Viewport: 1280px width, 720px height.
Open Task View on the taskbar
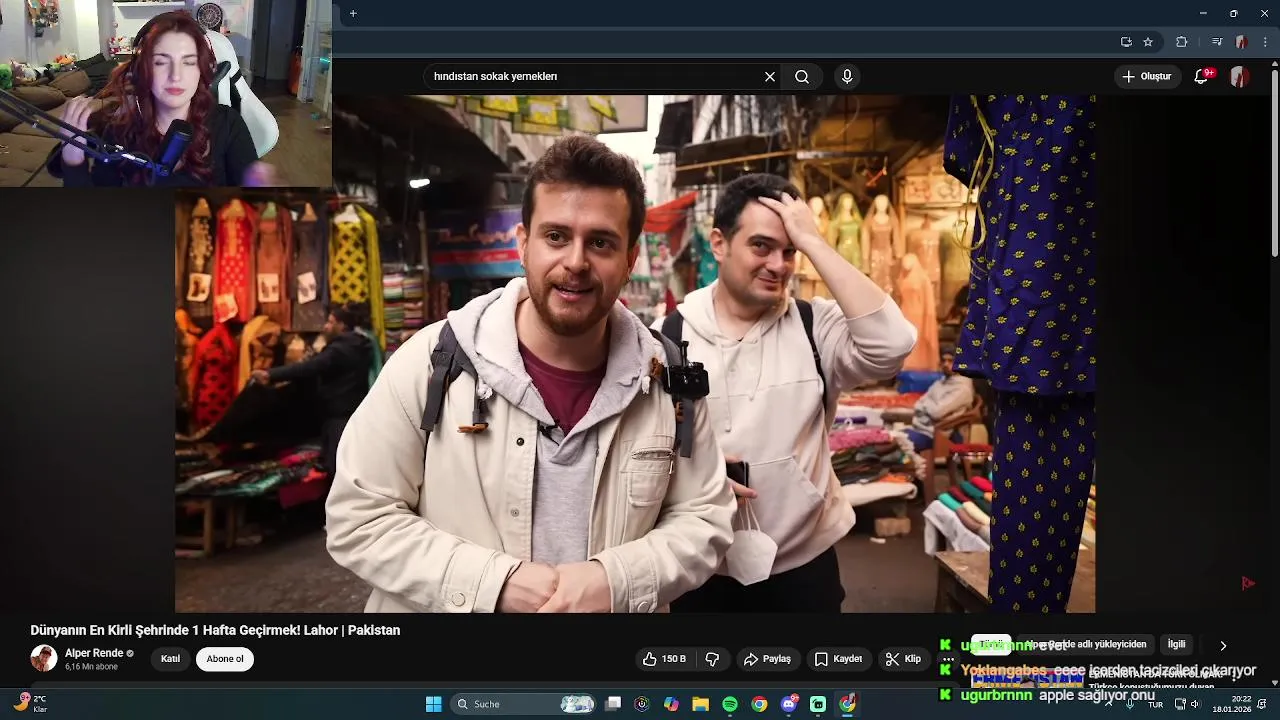(x=613, y=704)
